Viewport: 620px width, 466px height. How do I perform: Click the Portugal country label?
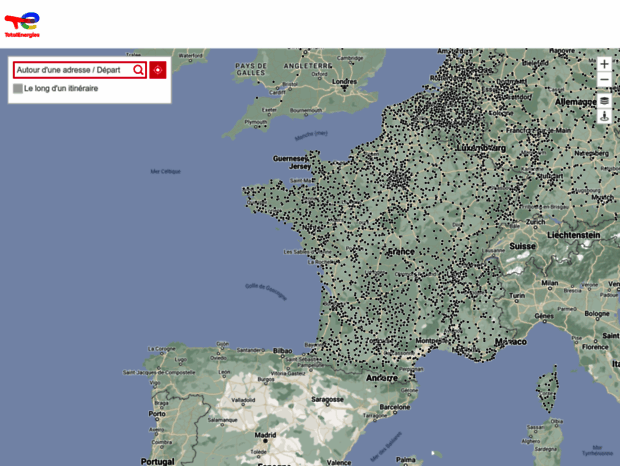pos(157,460)
